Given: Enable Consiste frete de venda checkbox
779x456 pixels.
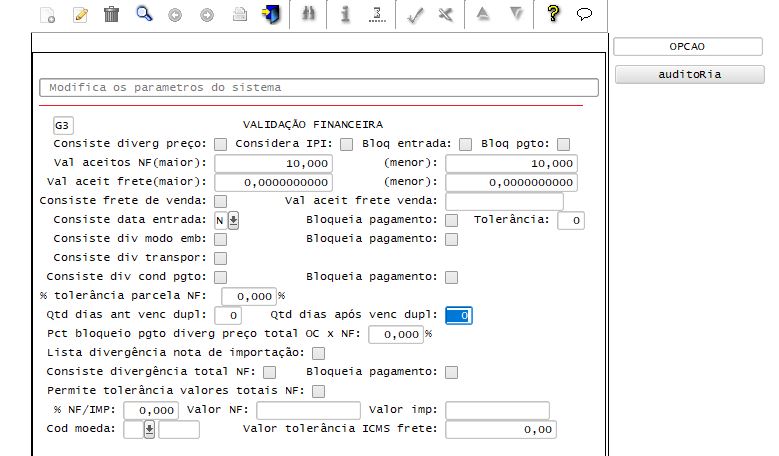Looking at the screenshot, I should pyautogui.click(x=221, y=201).
